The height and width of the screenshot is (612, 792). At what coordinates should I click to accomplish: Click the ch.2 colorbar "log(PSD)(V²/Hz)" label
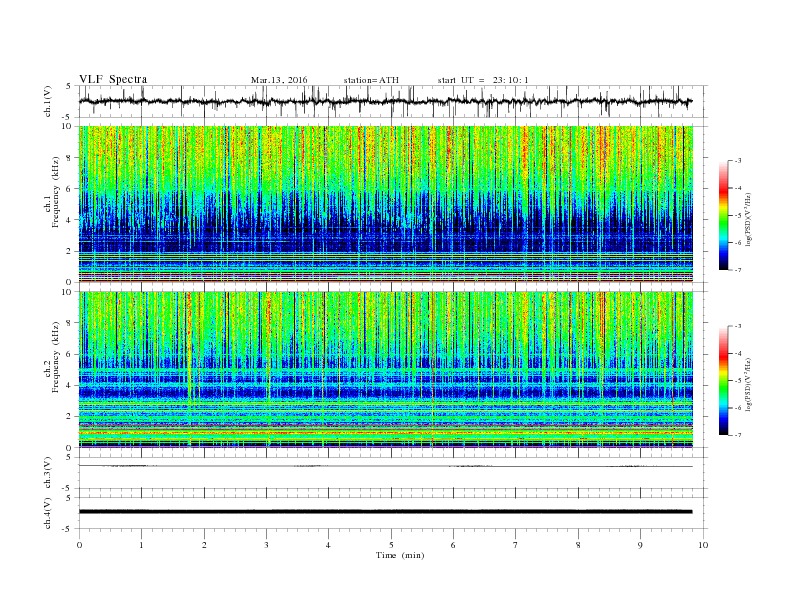pos(748,384)
